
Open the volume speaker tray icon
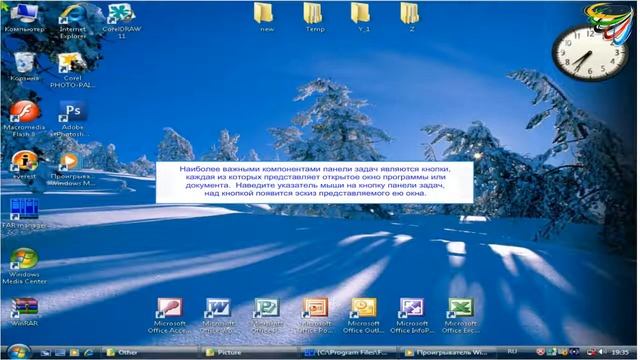click(602, 352)
